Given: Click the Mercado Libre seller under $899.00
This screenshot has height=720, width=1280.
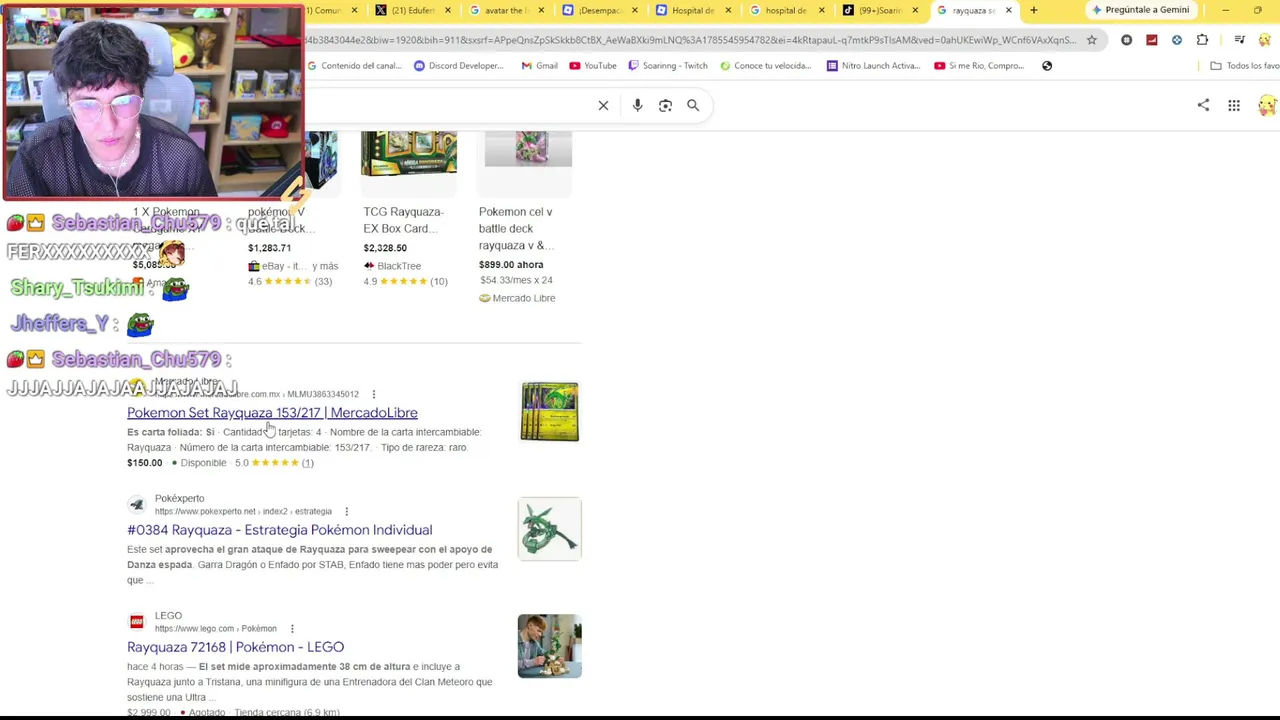Looking at the screenshot, I should [523, 298].
